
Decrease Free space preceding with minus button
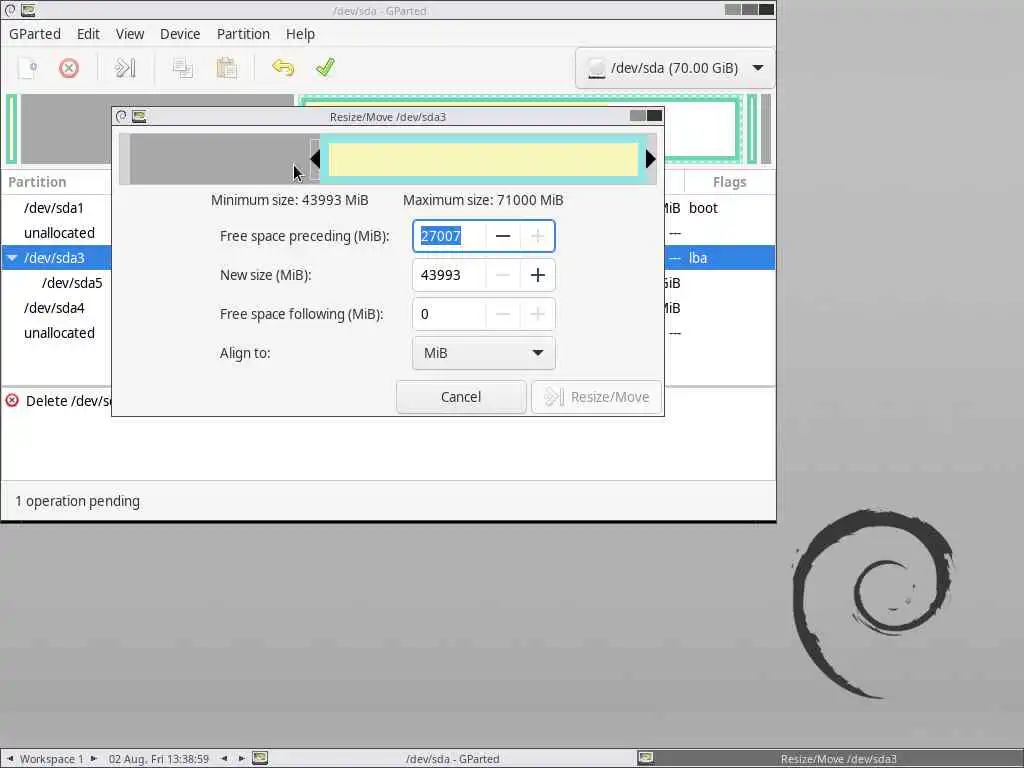tap(503, 236)
